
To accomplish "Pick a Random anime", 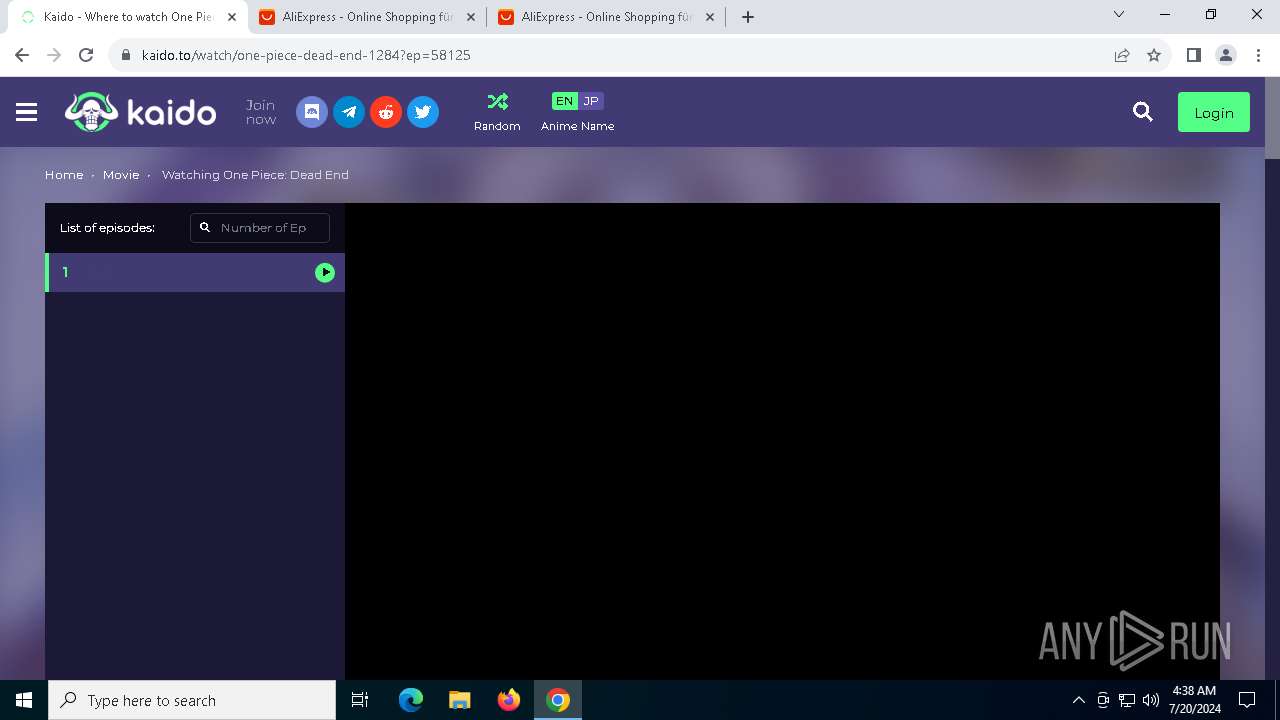I will pos(497,112).
